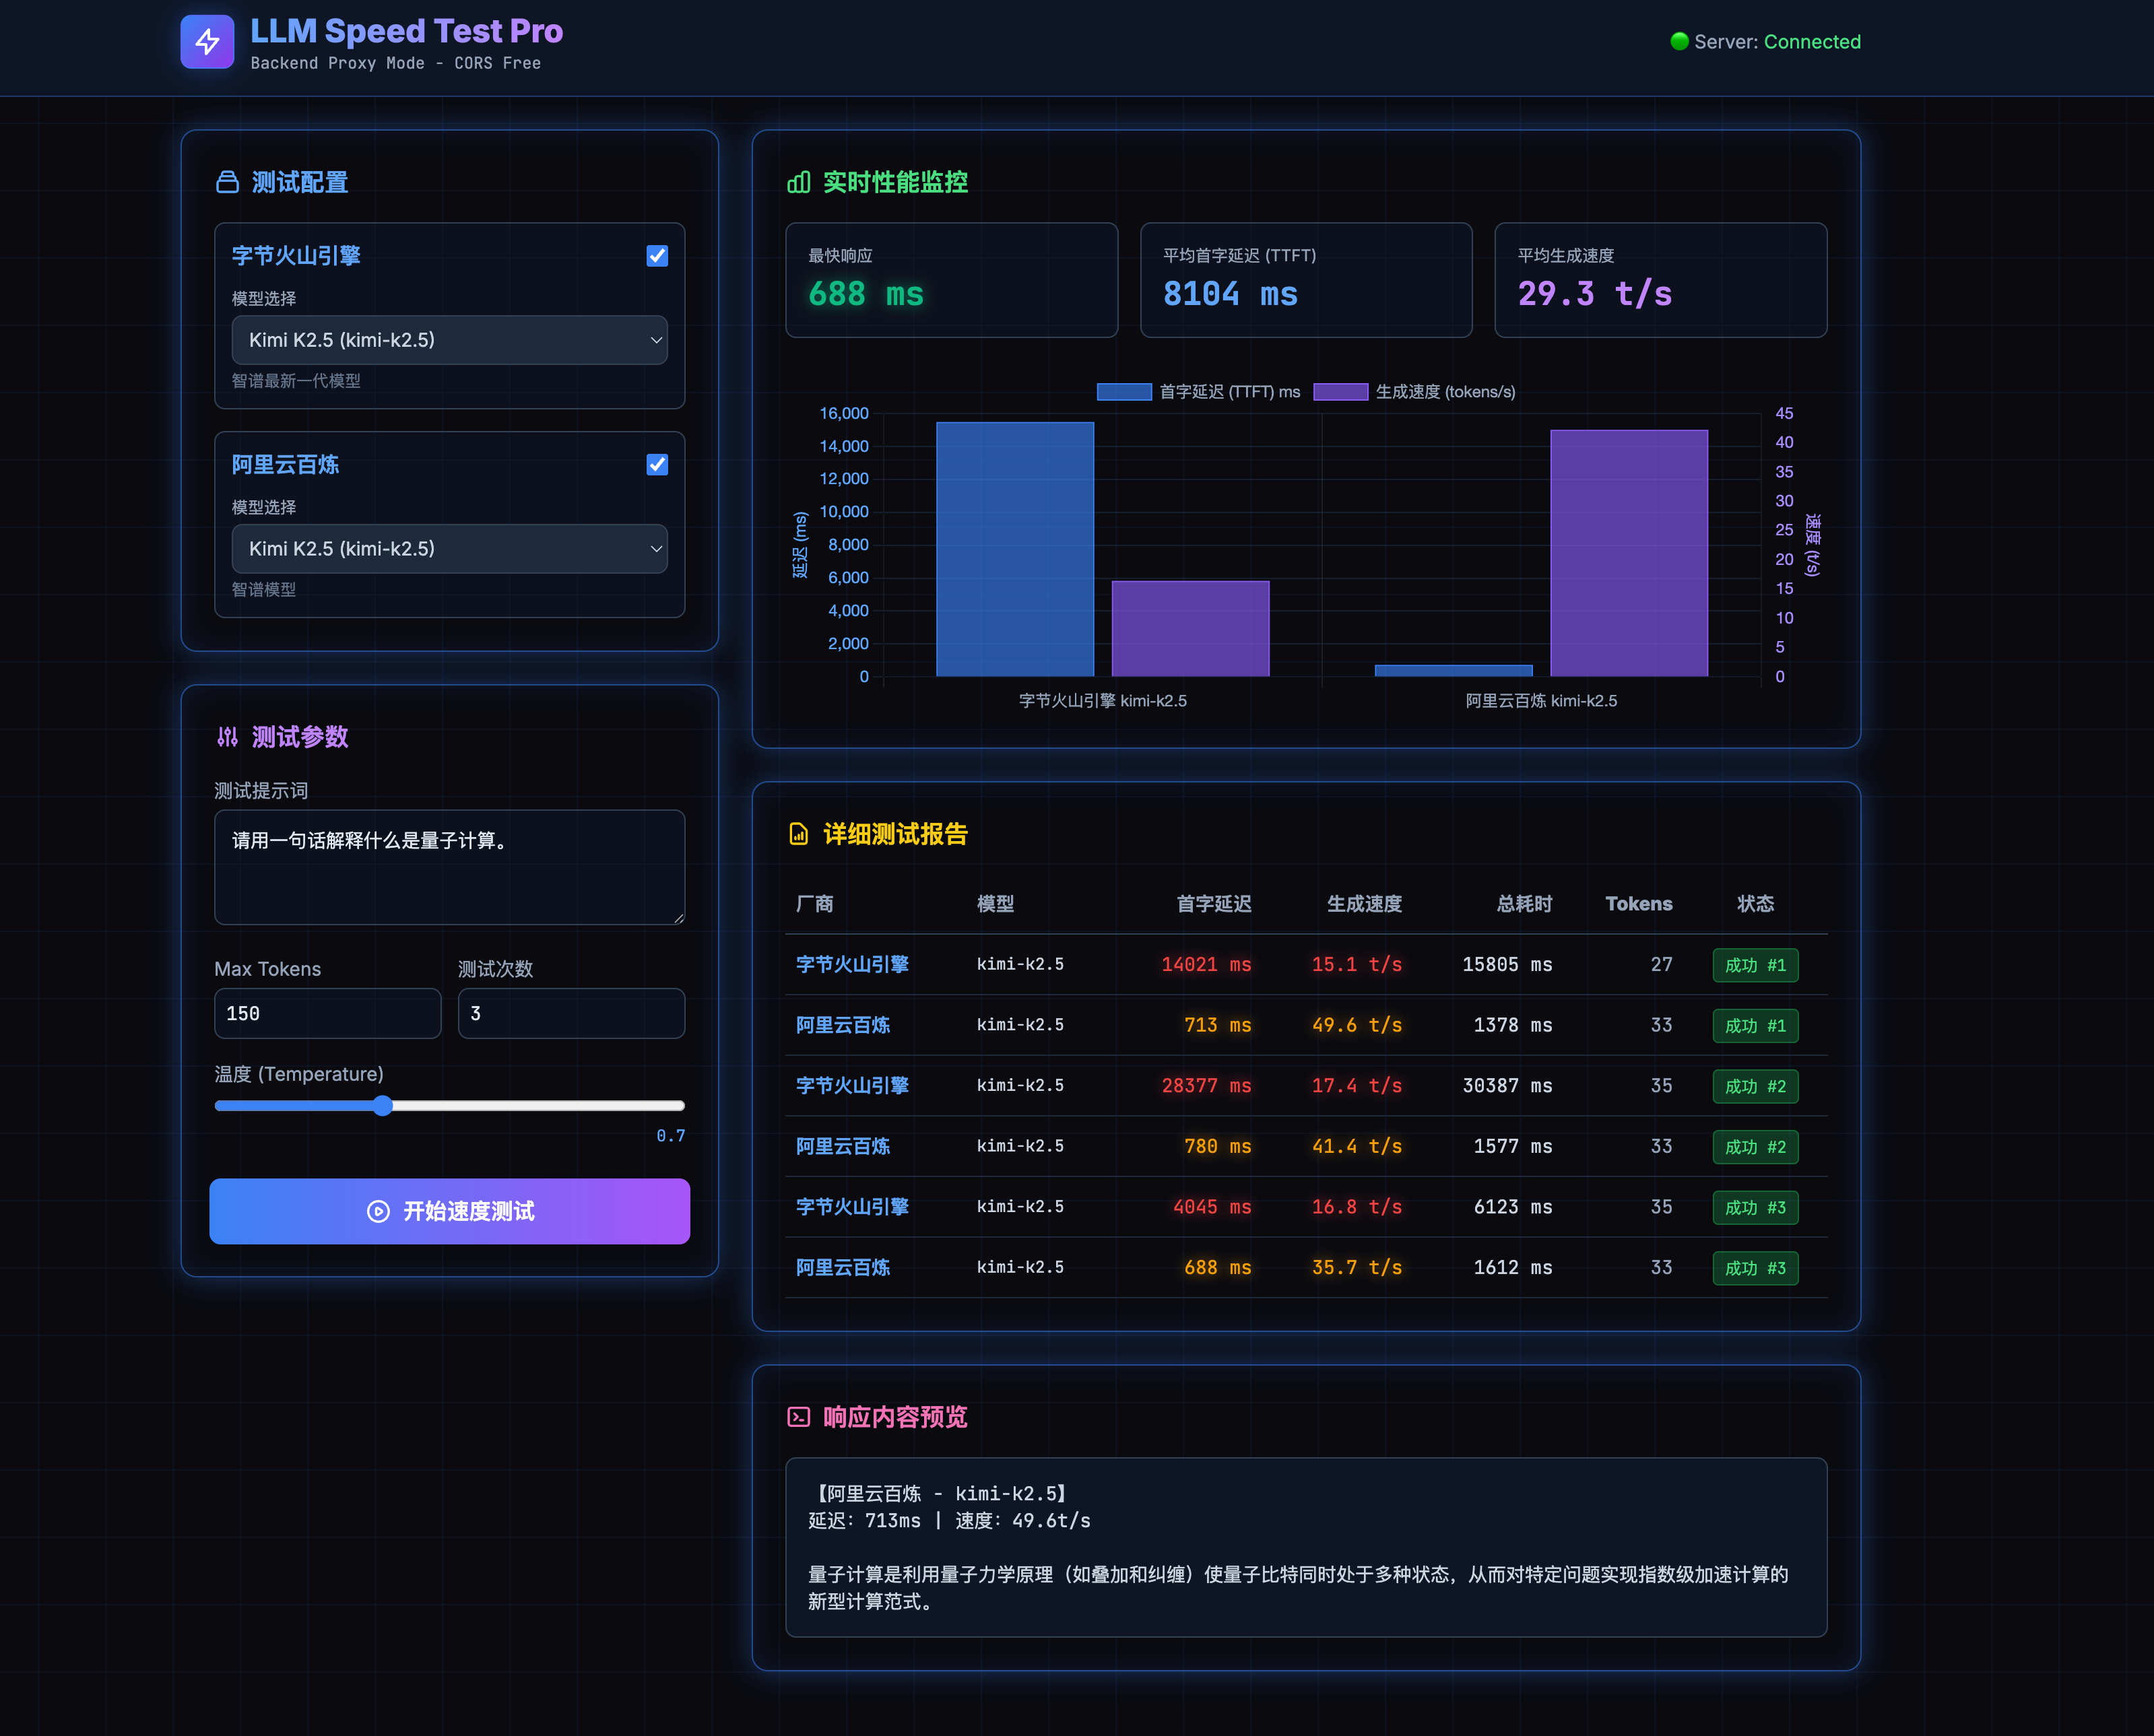Click the 实时性能监控 bar chart icon

pyautogui.click(x=798, y=182)
